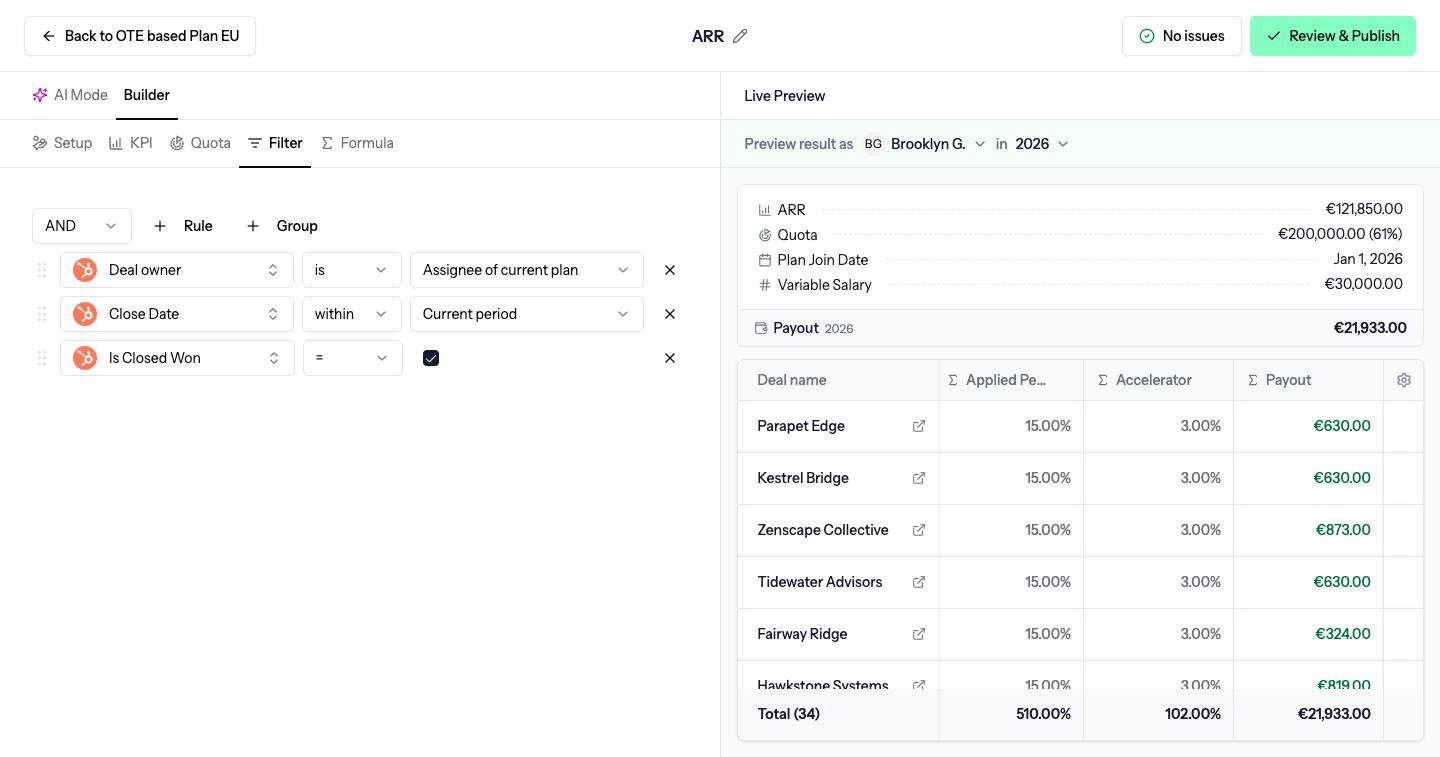
Task: Switch to AI Mode tab
Action: [x=70, y=95]
